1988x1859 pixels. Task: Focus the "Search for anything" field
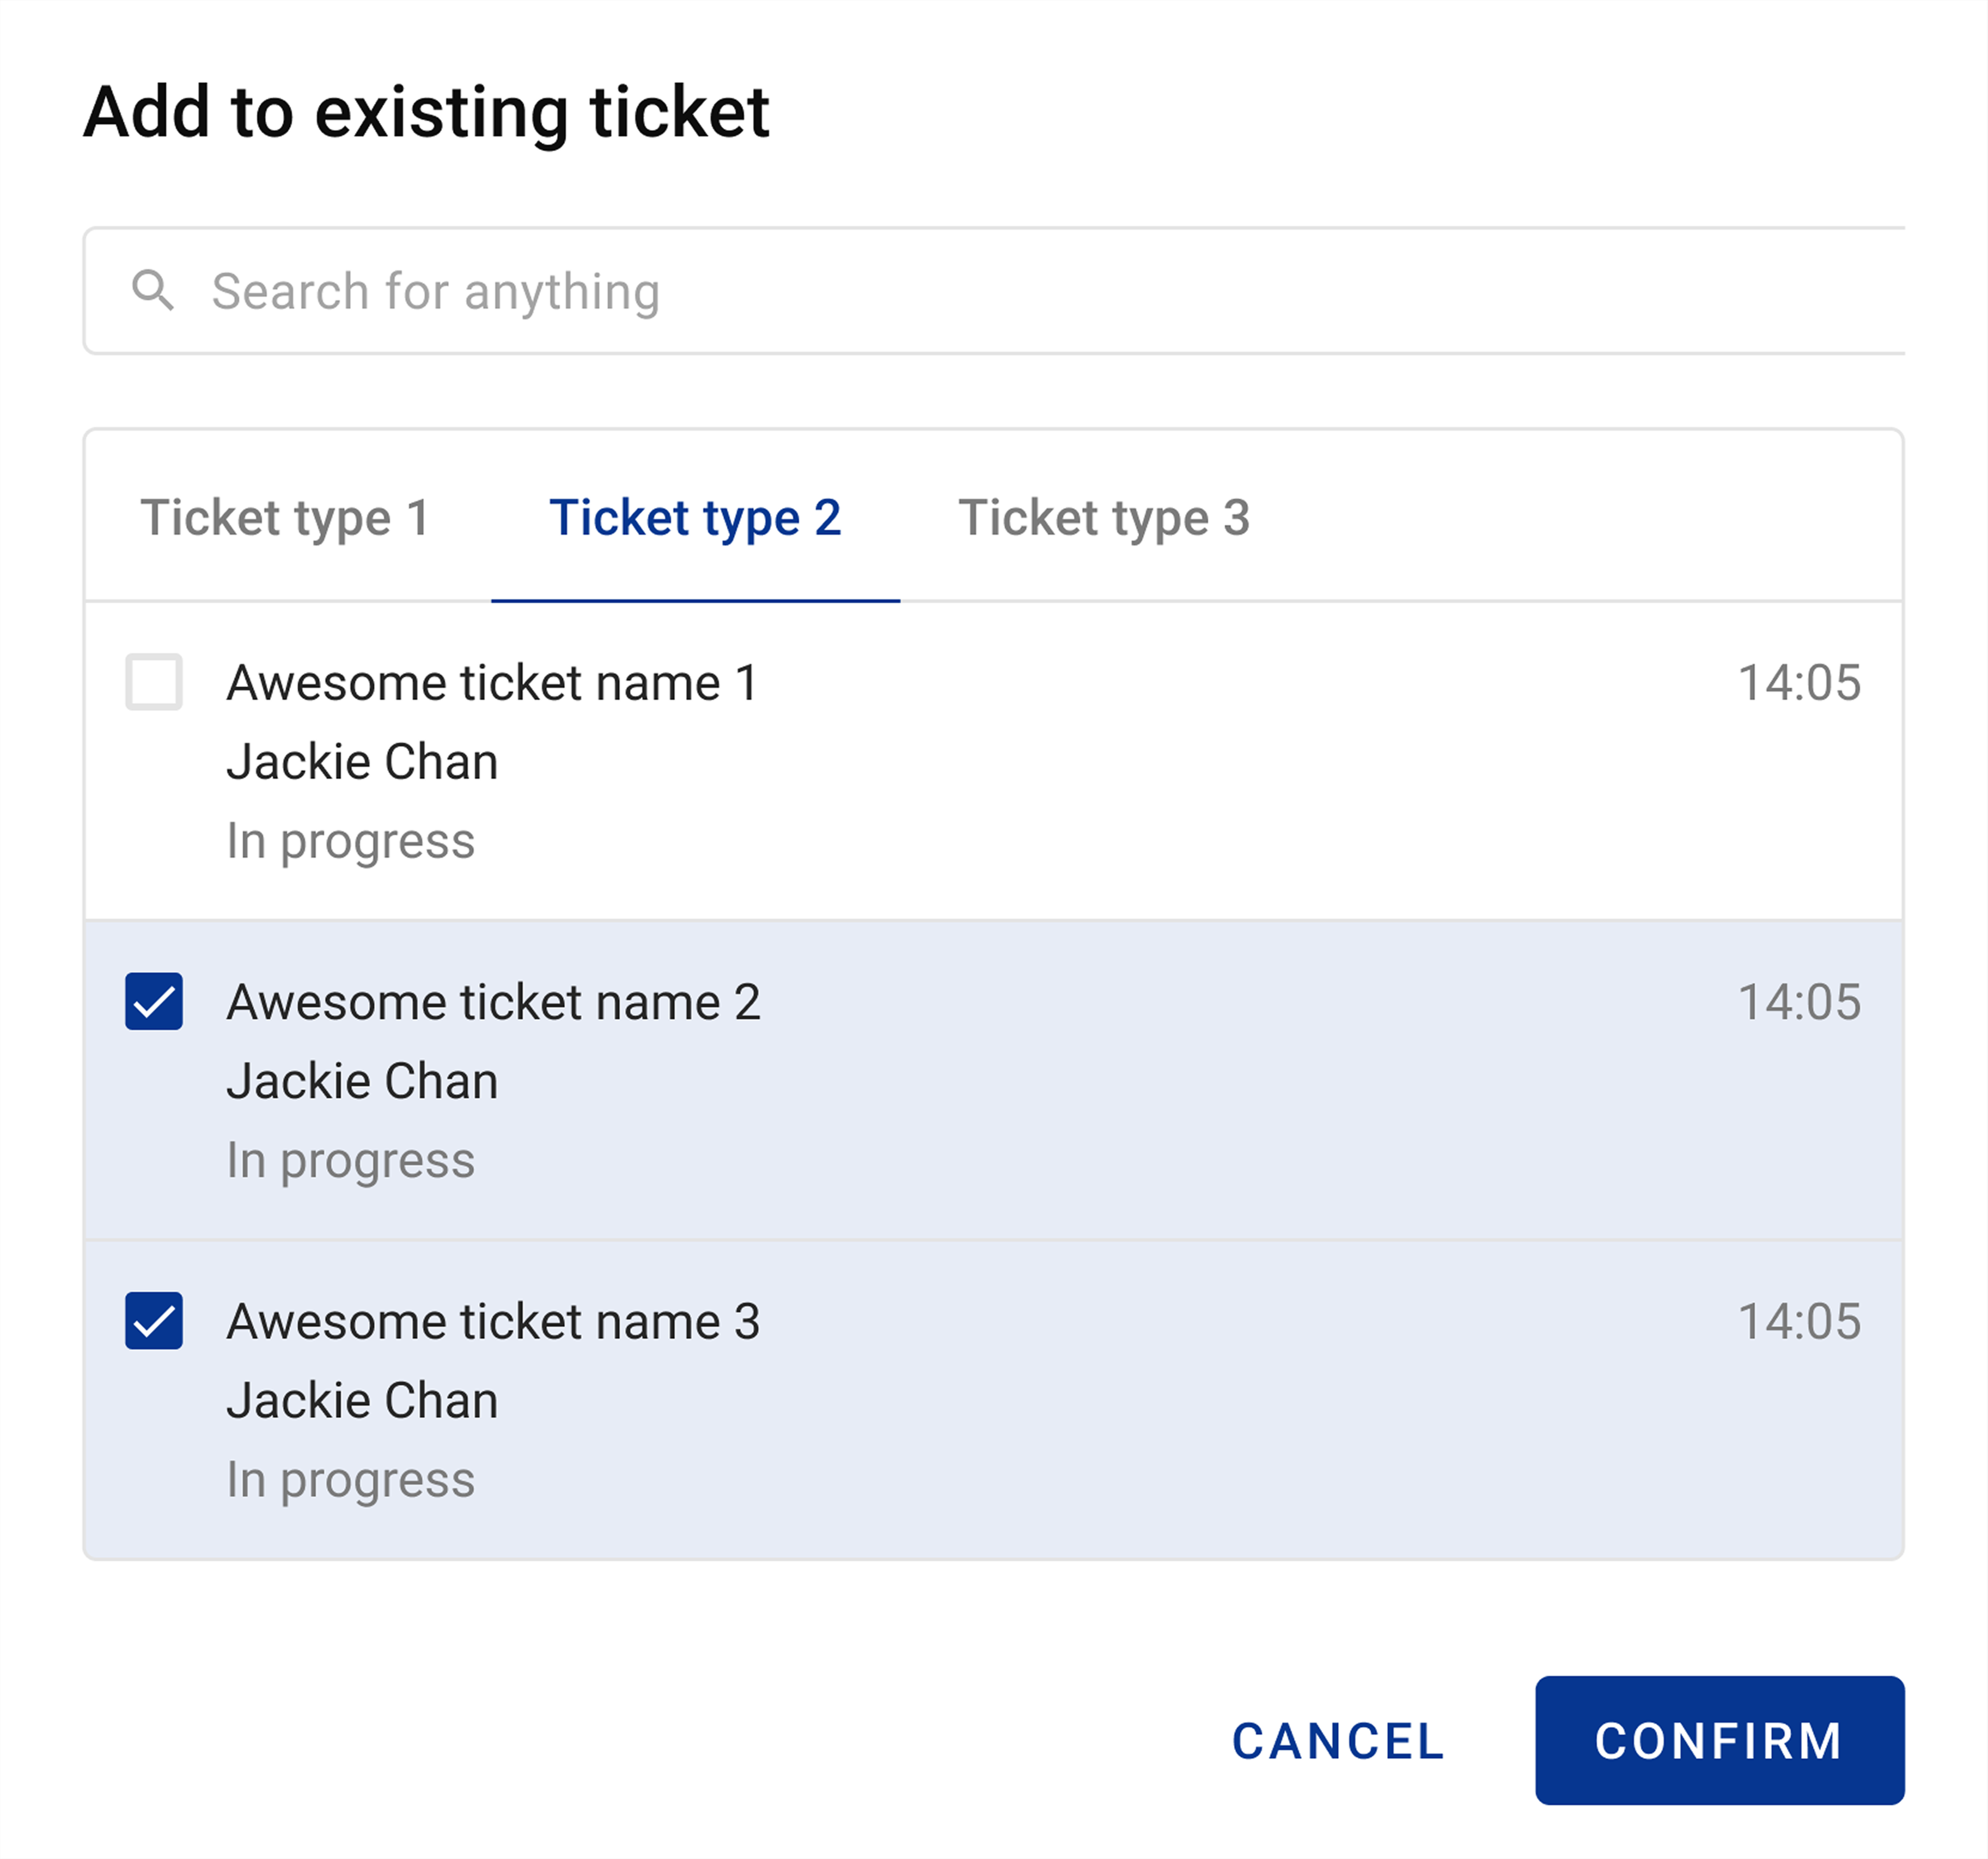(x=1000, y=291)
